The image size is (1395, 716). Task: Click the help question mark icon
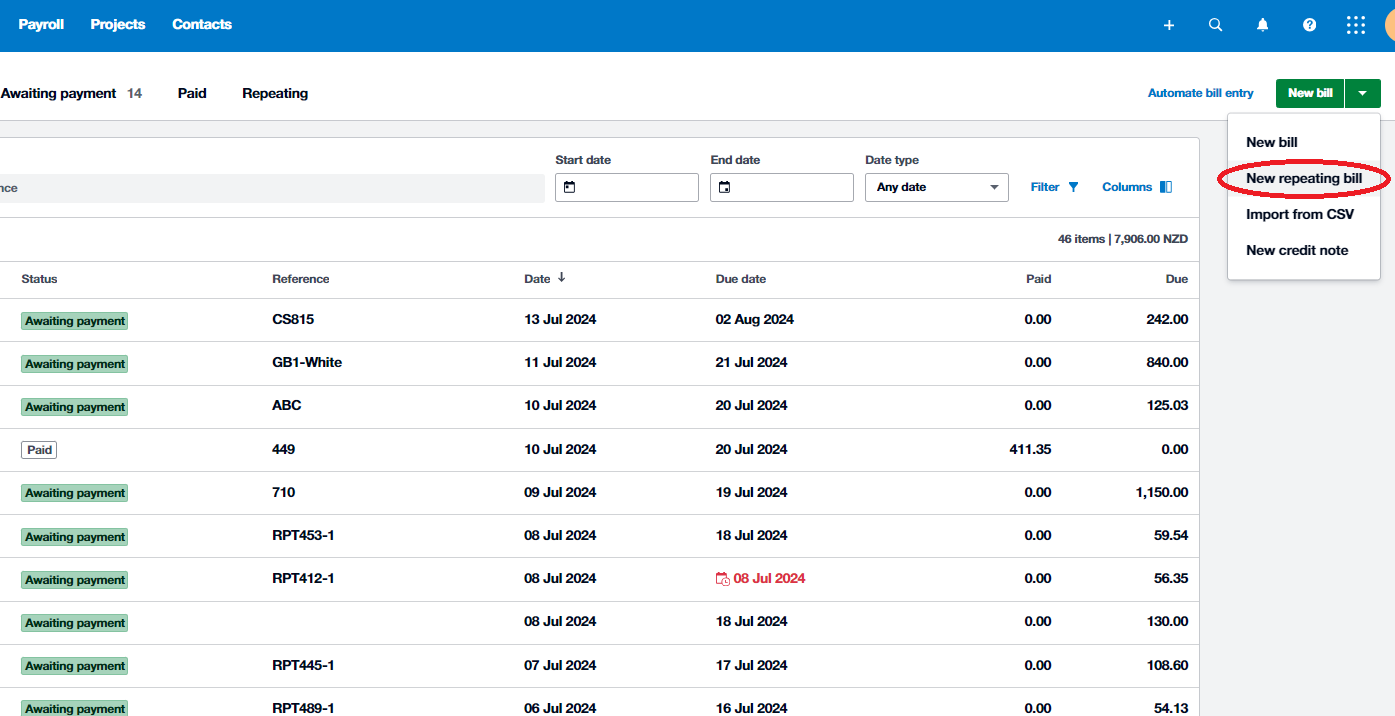coord(1310,25)
